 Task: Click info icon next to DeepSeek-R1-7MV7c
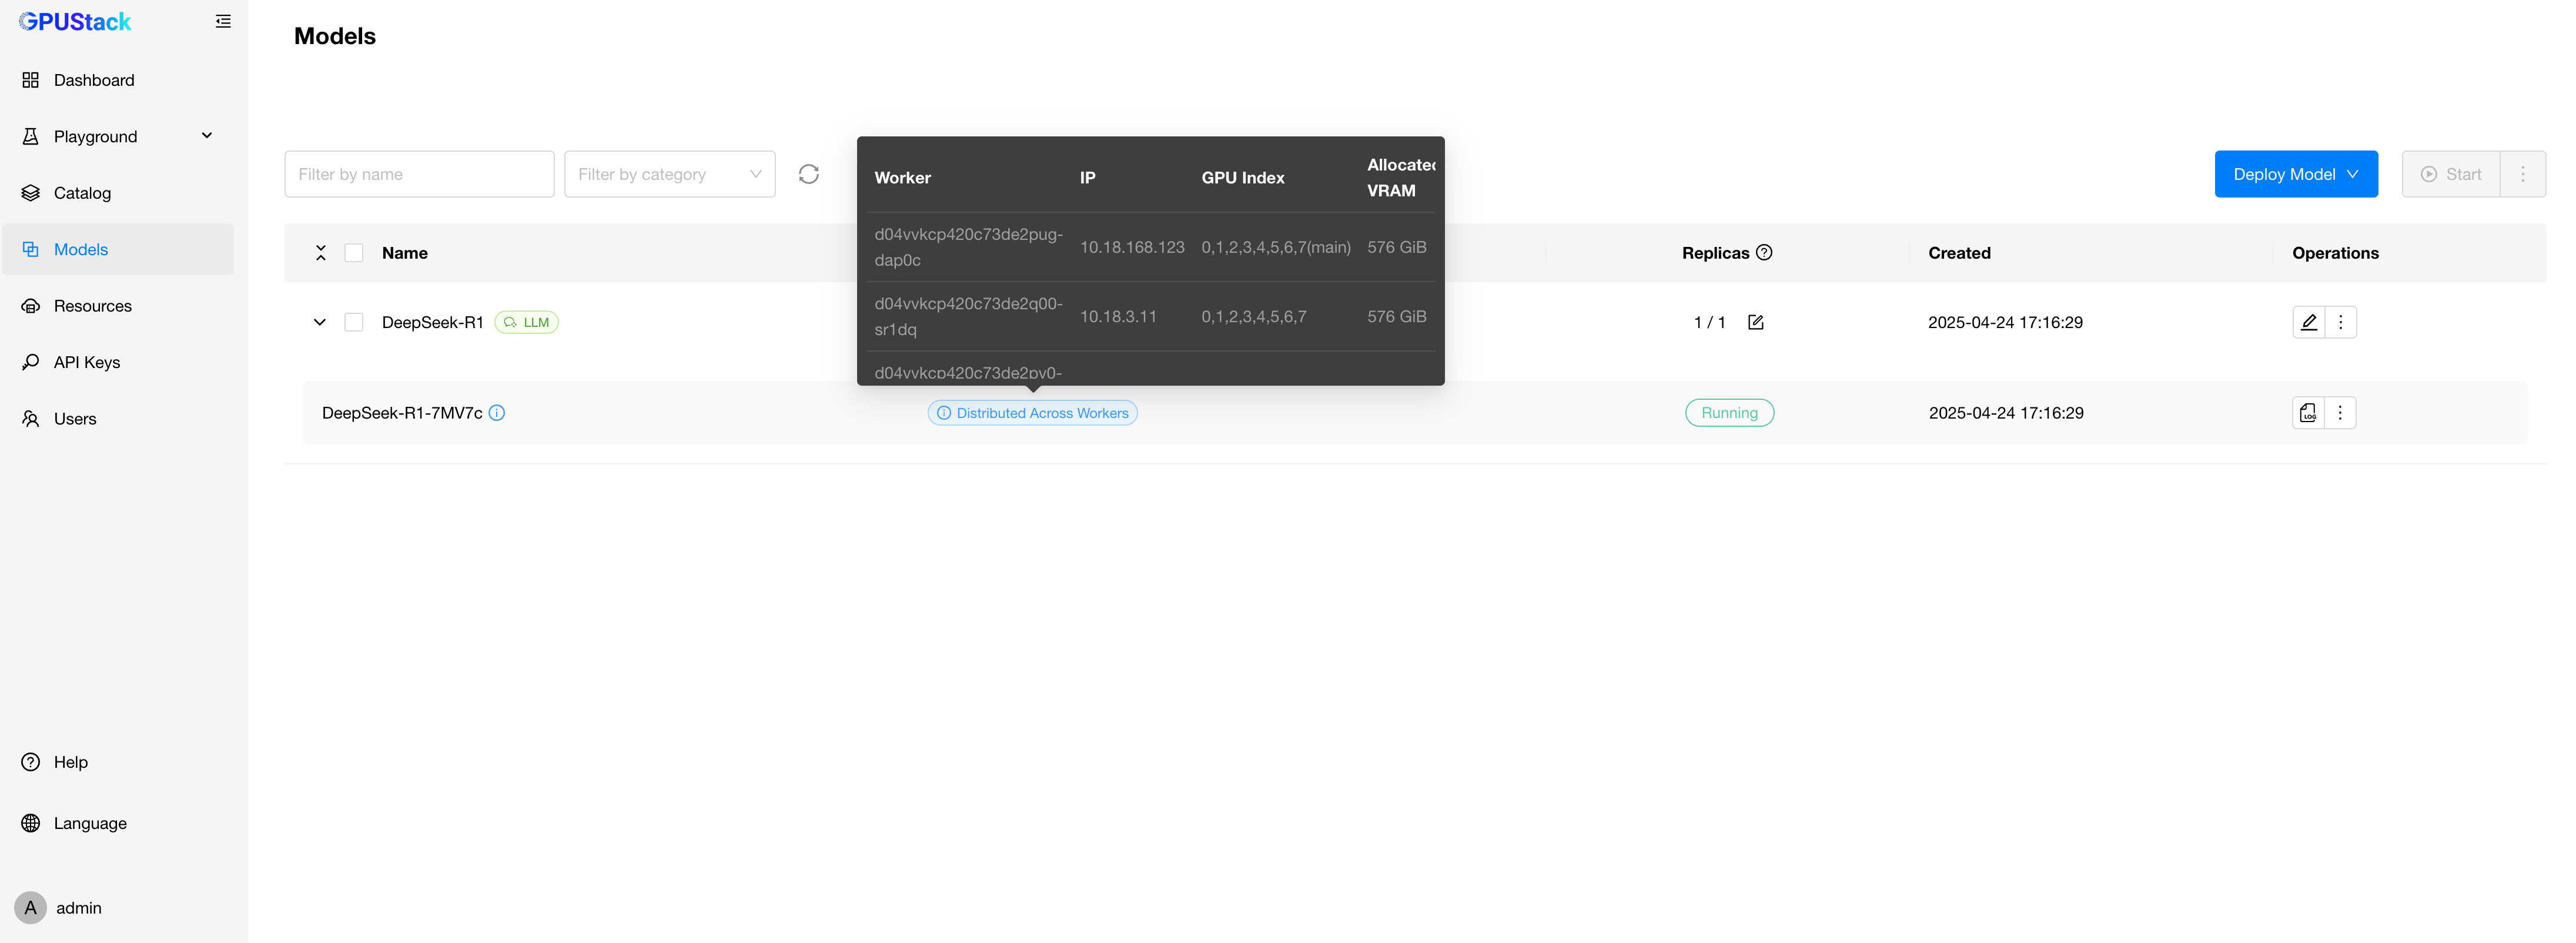[497, 413]
